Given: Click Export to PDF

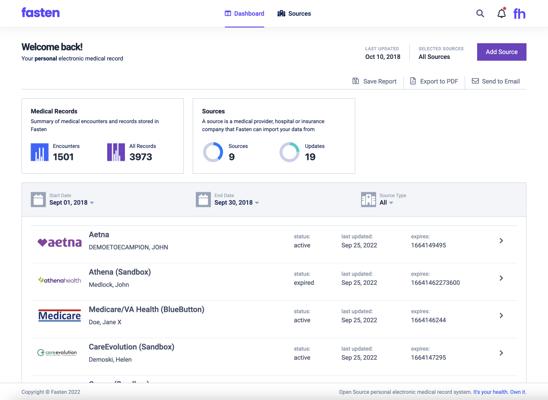Looking at the screenshot, I should coord(434,81).
